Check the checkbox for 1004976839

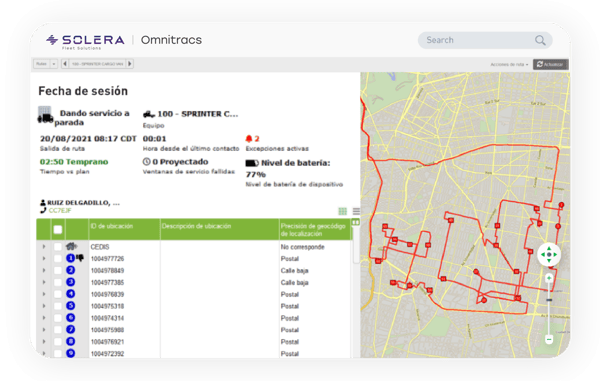[58, 294]
